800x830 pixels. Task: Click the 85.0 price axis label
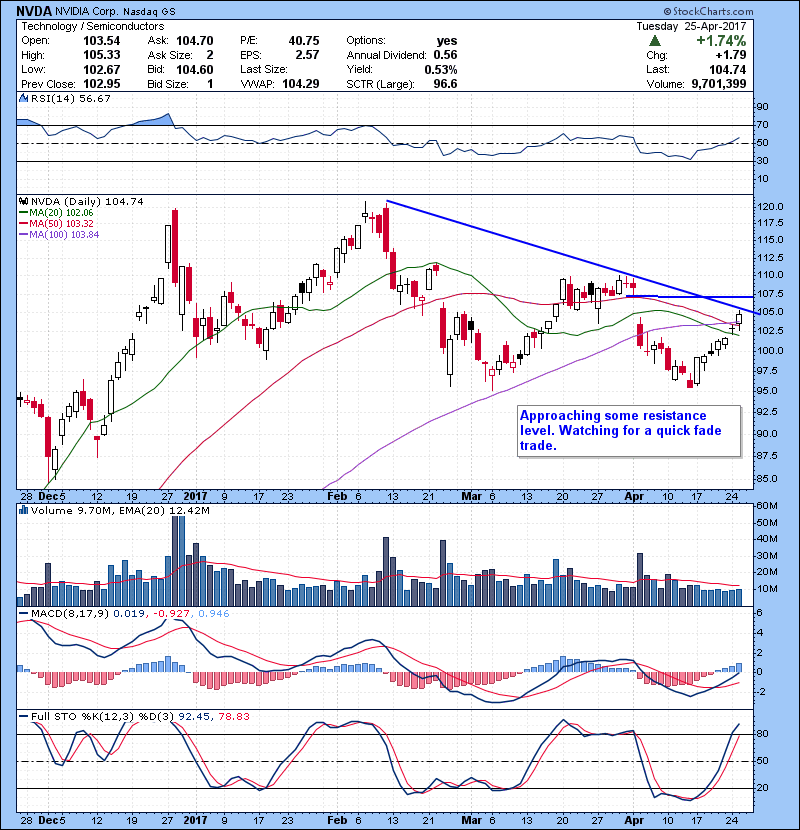768,479
